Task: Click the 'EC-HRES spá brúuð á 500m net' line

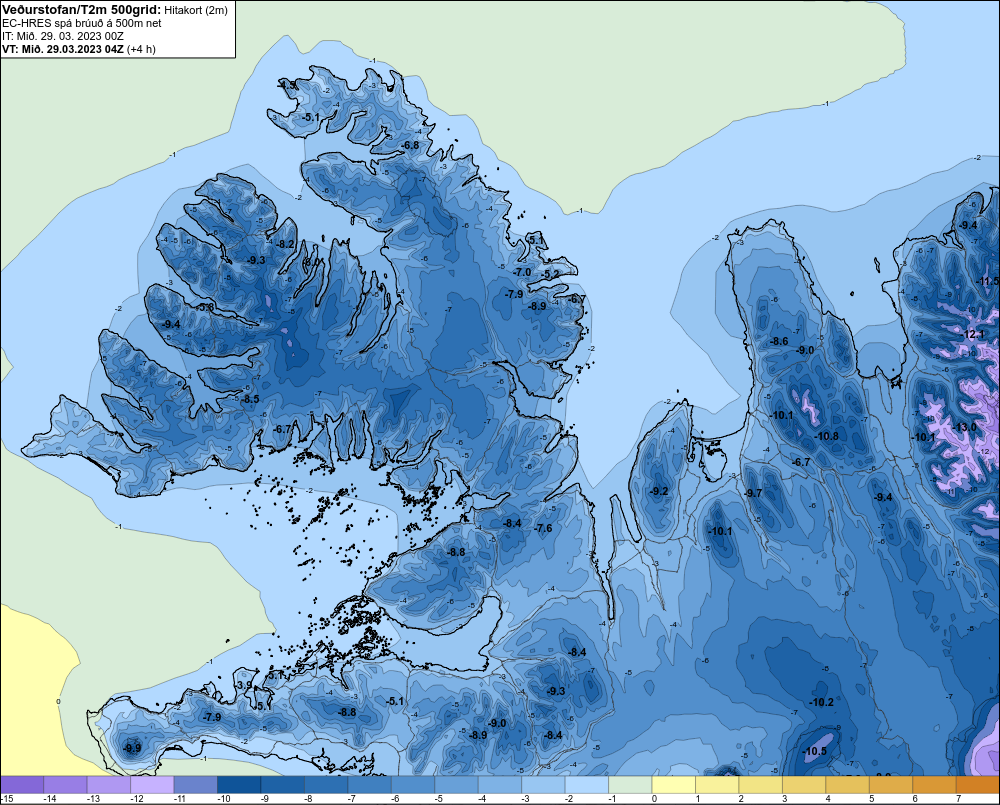Action: tap(82, 24)
